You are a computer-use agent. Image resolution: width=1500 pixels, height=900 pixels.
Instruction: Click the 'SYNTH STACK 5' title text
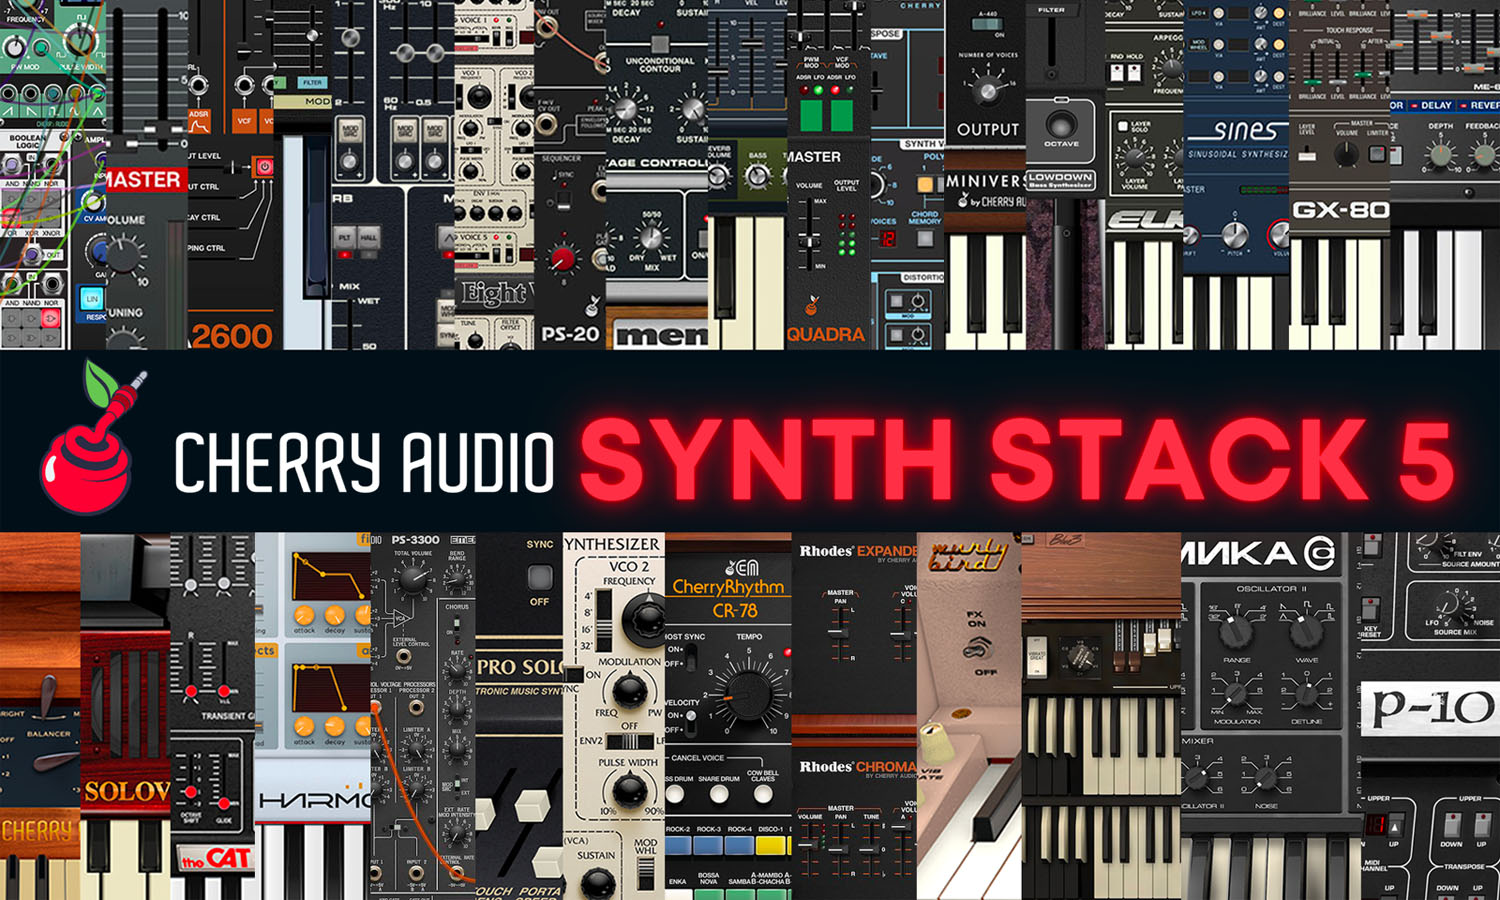coord(1016,458)
